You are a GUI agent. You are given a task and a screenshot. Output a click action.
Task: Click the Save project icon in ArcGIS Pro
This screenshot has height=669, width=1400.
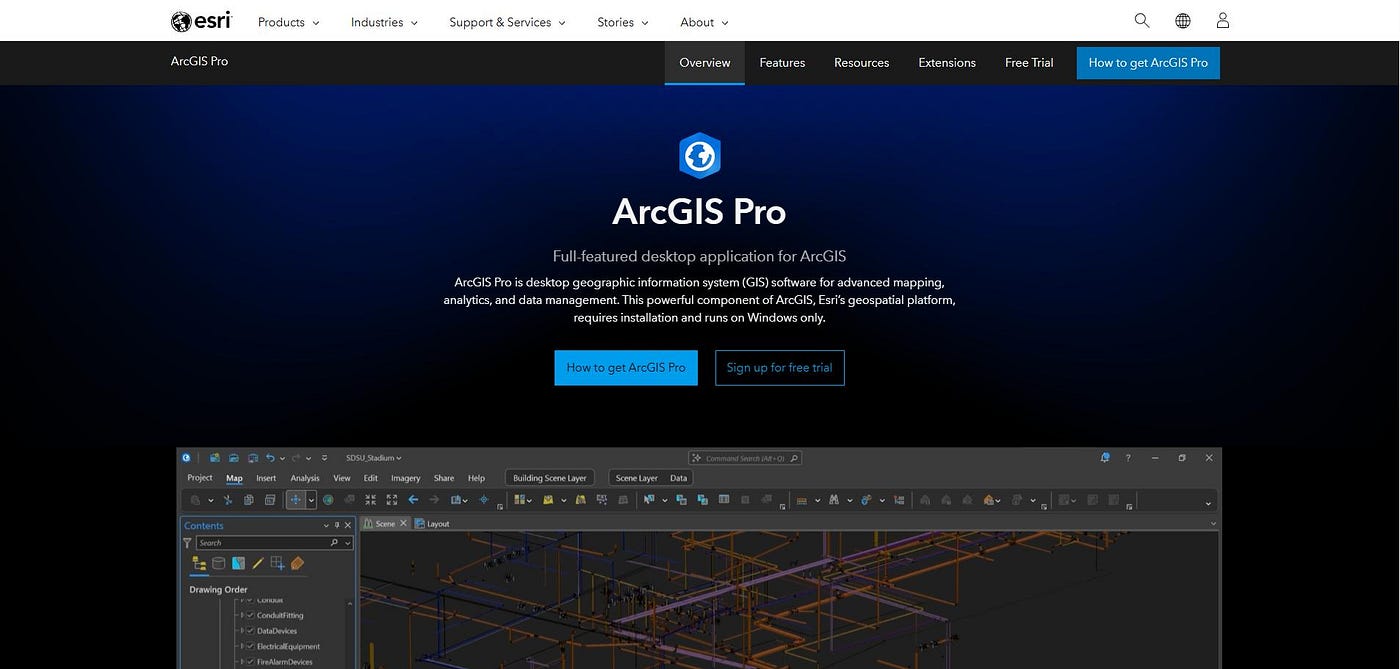point(253,458)
